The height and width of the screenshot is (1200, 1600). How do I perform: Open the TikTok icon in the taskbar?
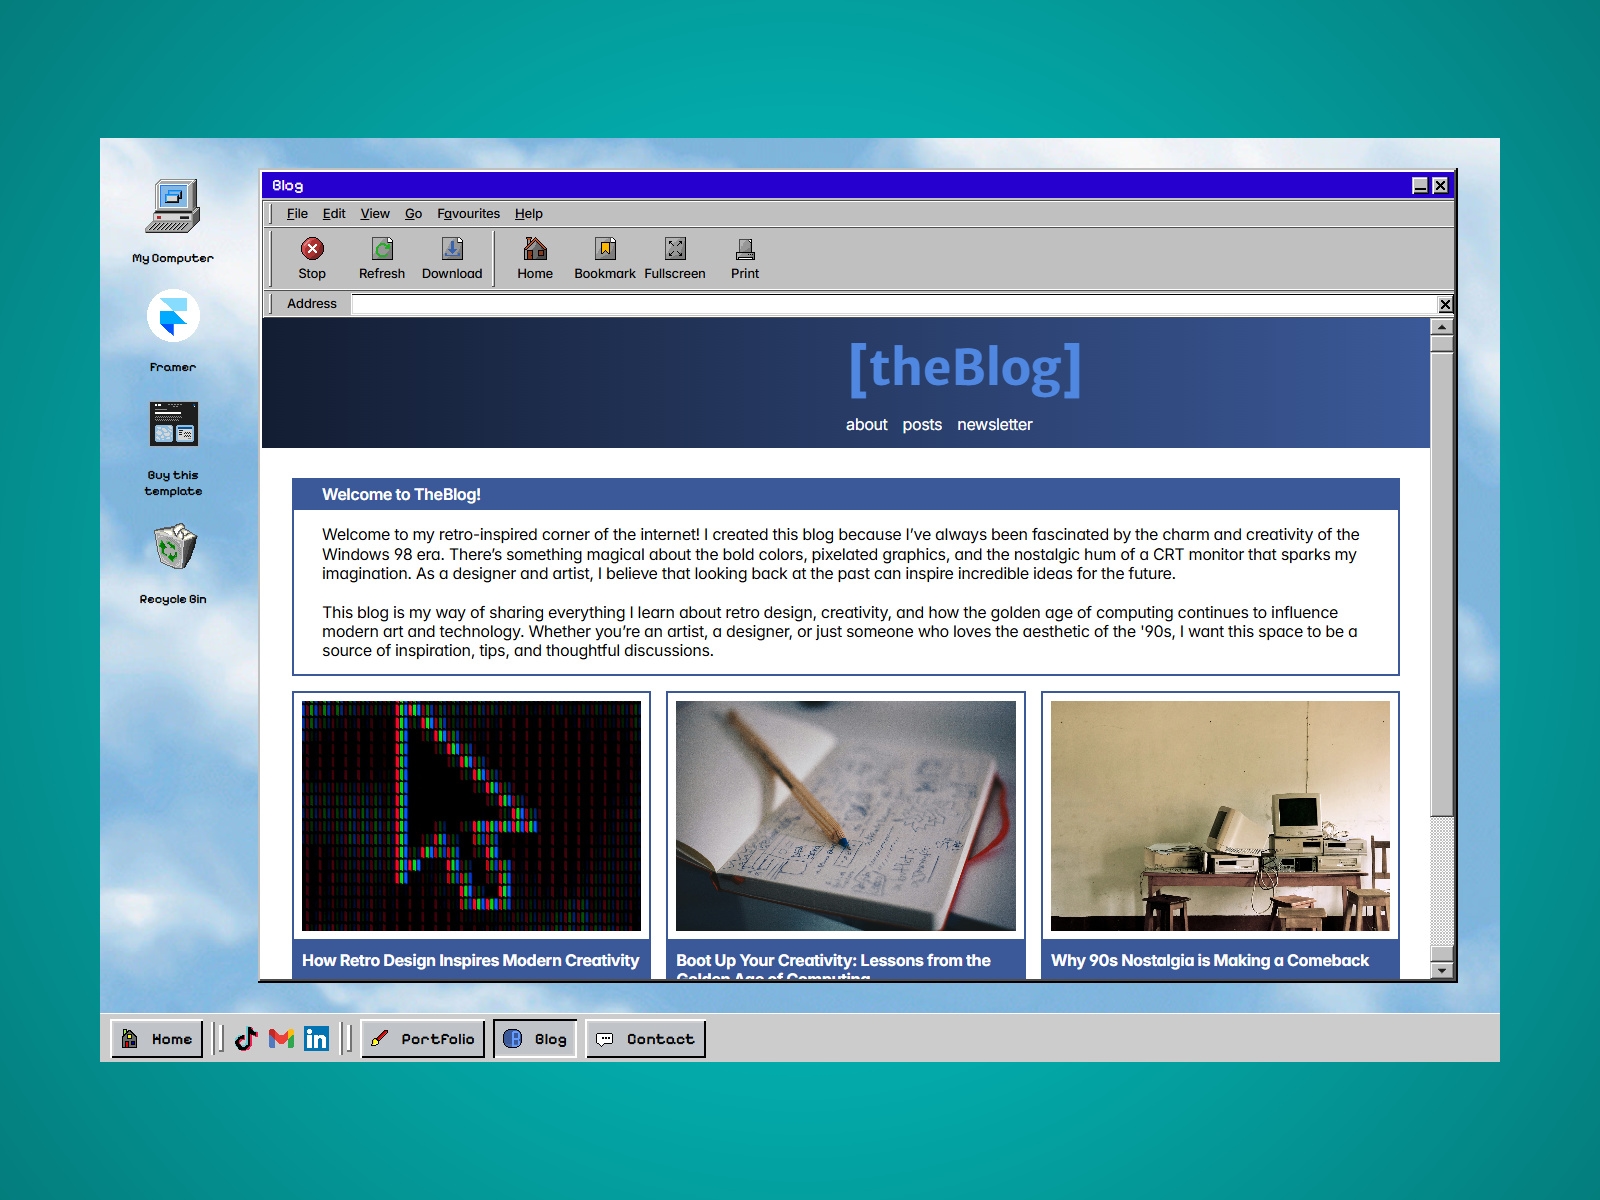click(246, 1039)
